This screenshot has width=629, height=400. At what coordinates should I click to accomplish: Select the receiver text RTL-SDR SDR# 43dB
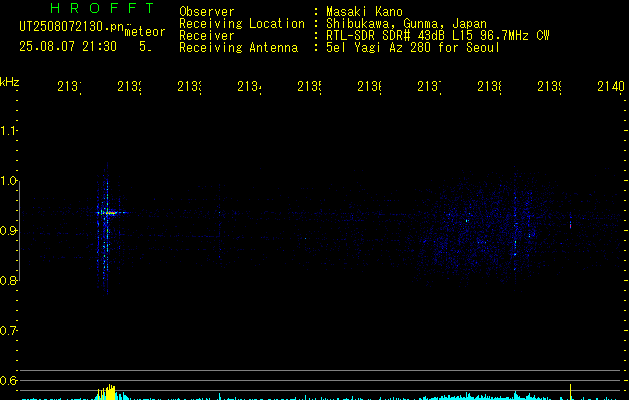point(386,36)
